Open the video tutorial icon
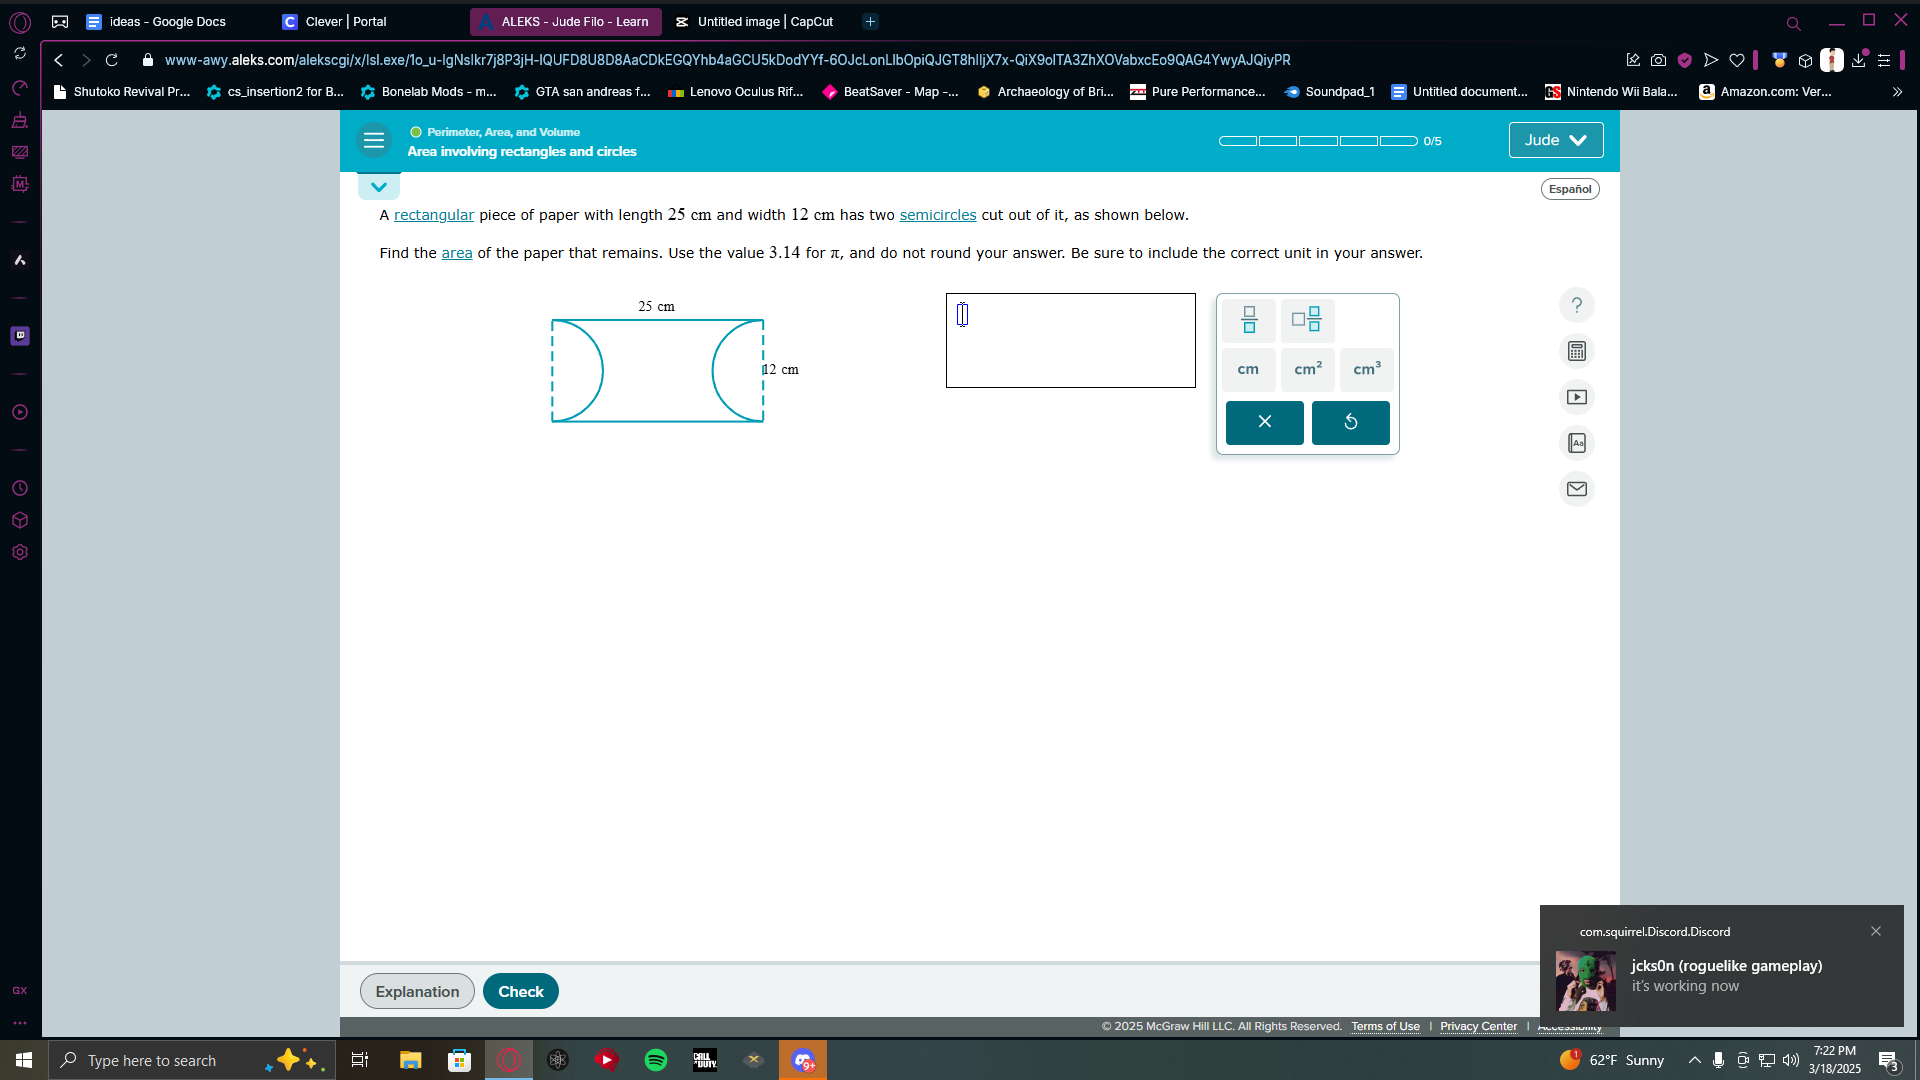 [1577, 397]
